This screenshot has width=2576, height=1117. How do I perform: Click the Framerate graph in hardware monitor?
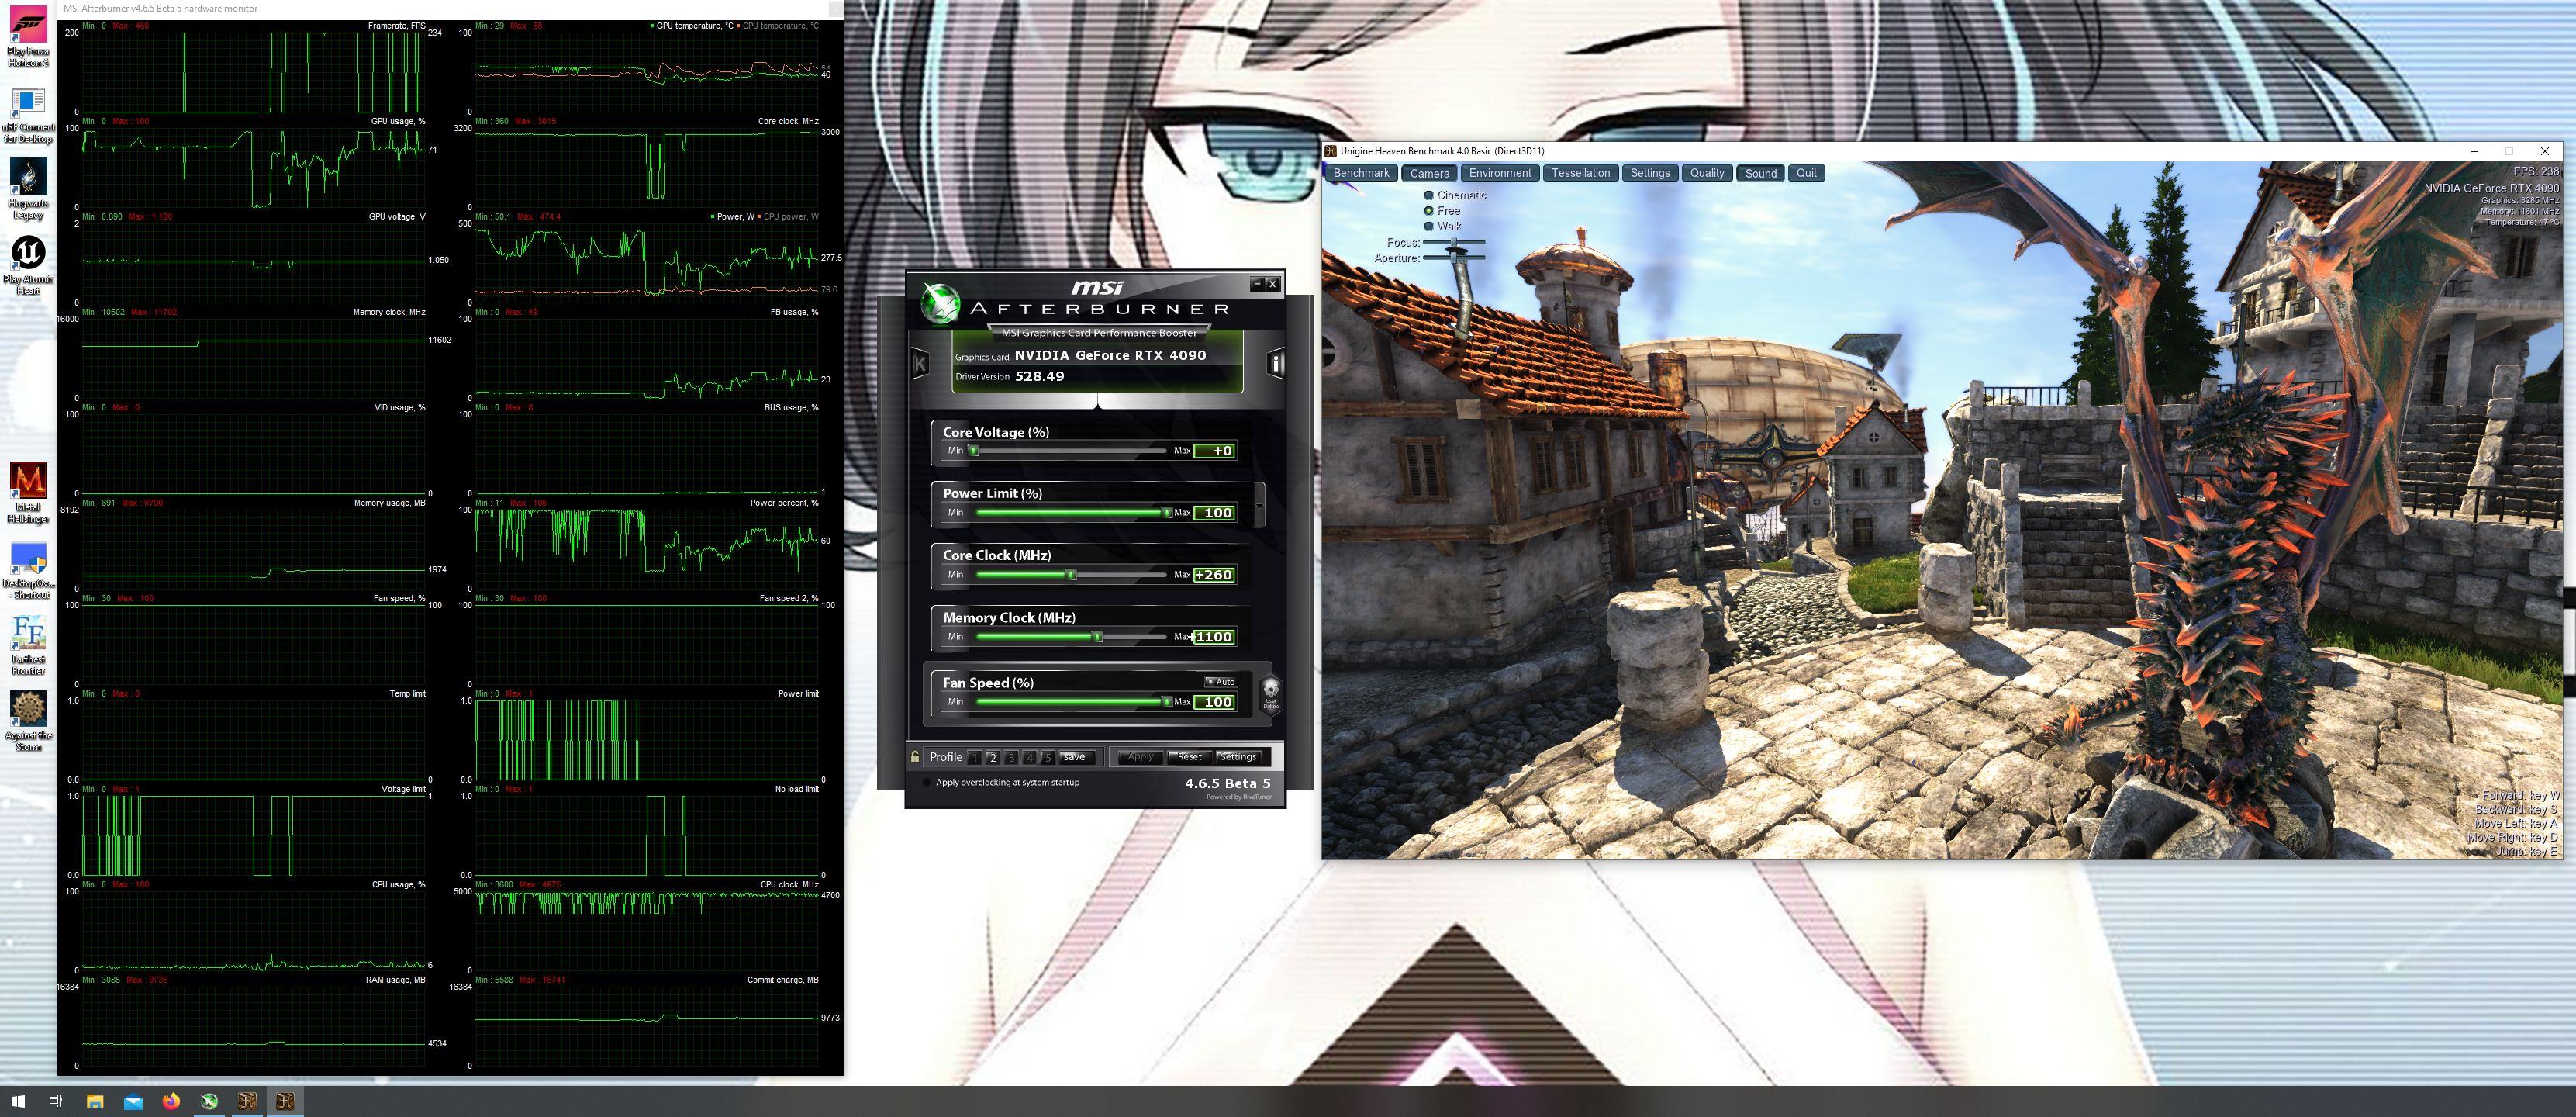click(254, 72)
